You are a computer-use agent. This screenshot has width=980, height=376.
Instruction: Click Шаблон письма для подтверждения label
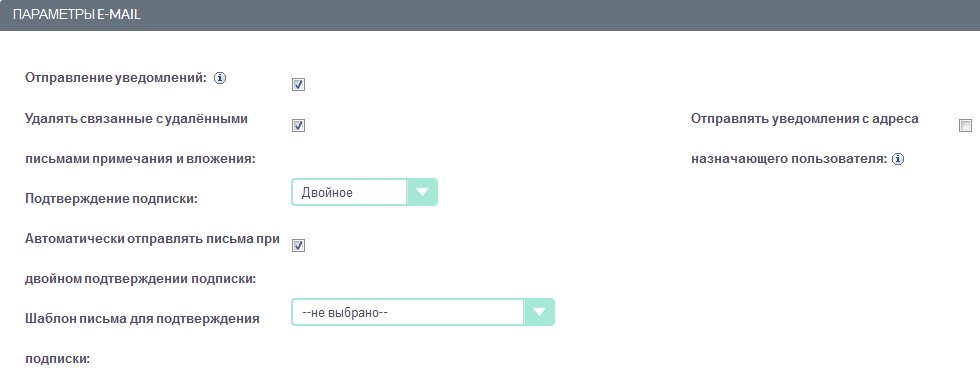tap(142, 319)
